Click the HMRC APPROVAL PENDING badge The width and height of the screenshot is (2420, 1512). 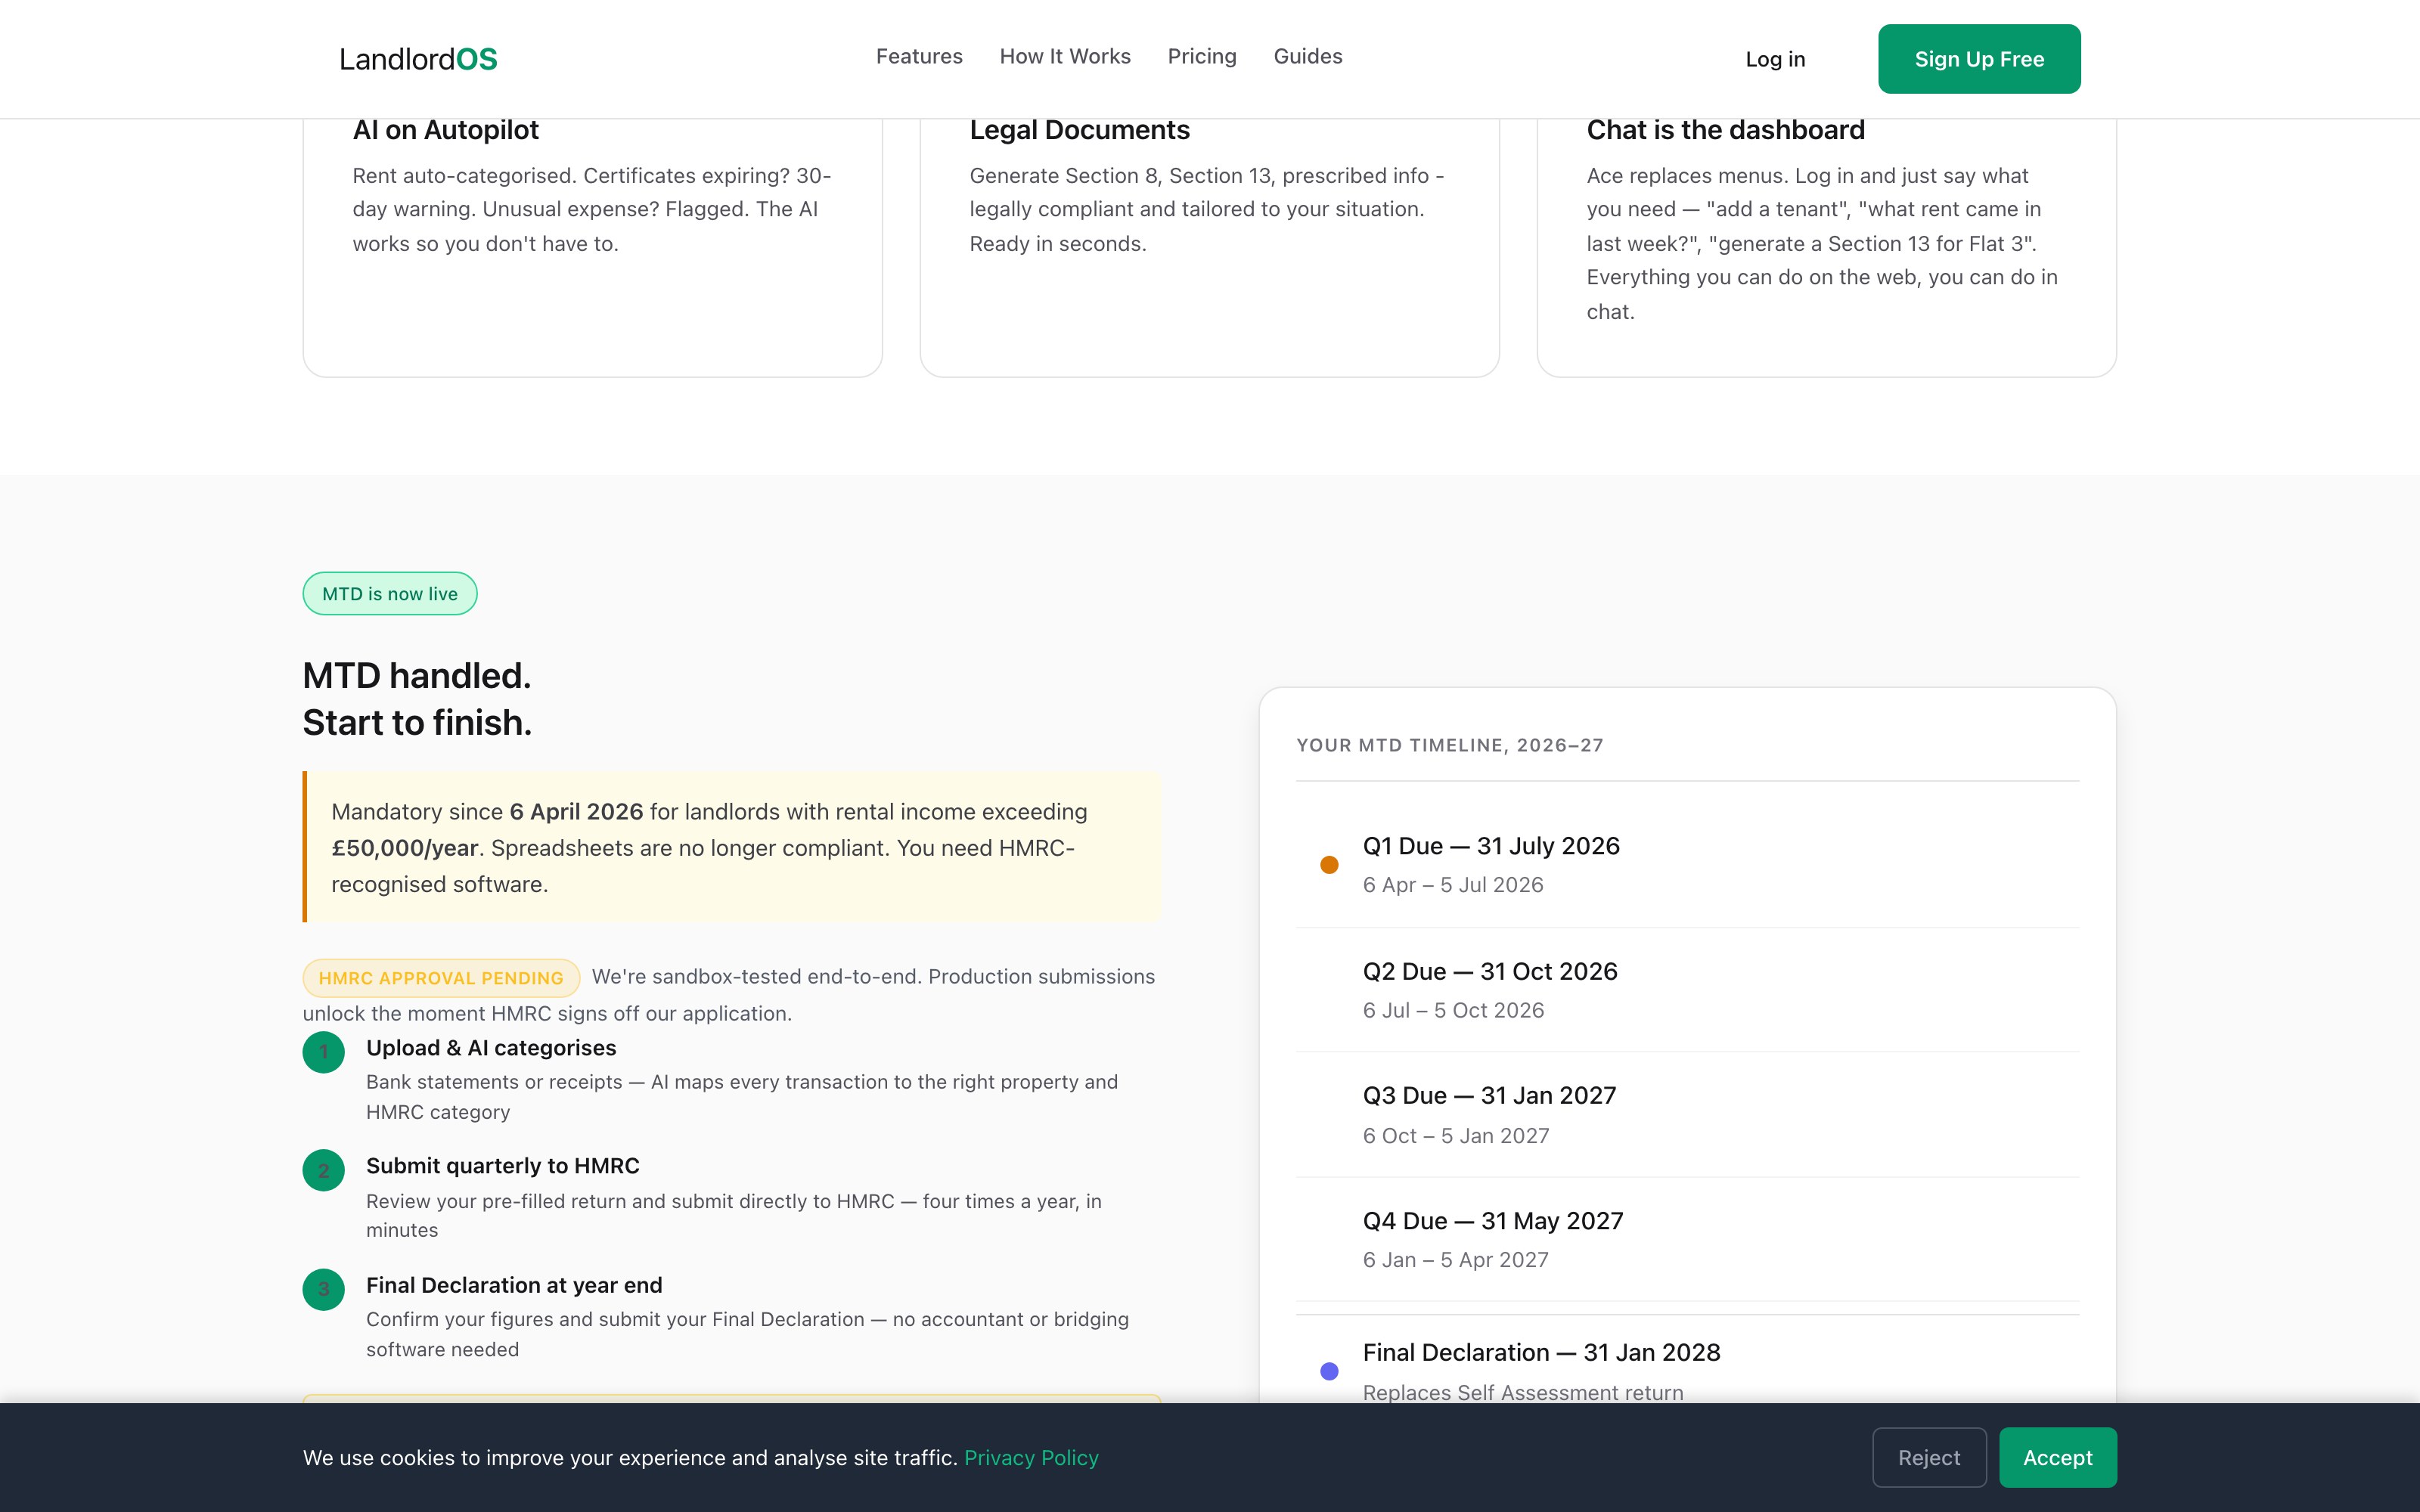441,978
